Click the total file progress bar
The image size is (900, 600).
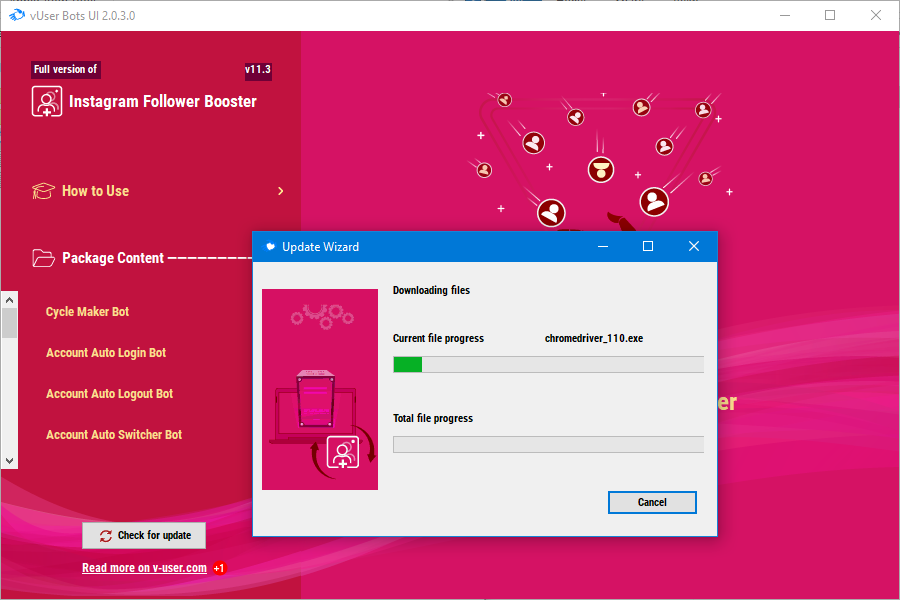(x=548, y=444)
